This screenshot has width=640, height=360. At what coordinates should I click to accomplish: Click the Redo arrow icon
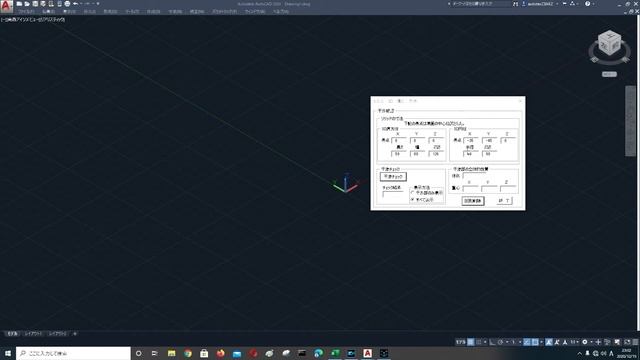pyautogui.click(x=87, y=4)
